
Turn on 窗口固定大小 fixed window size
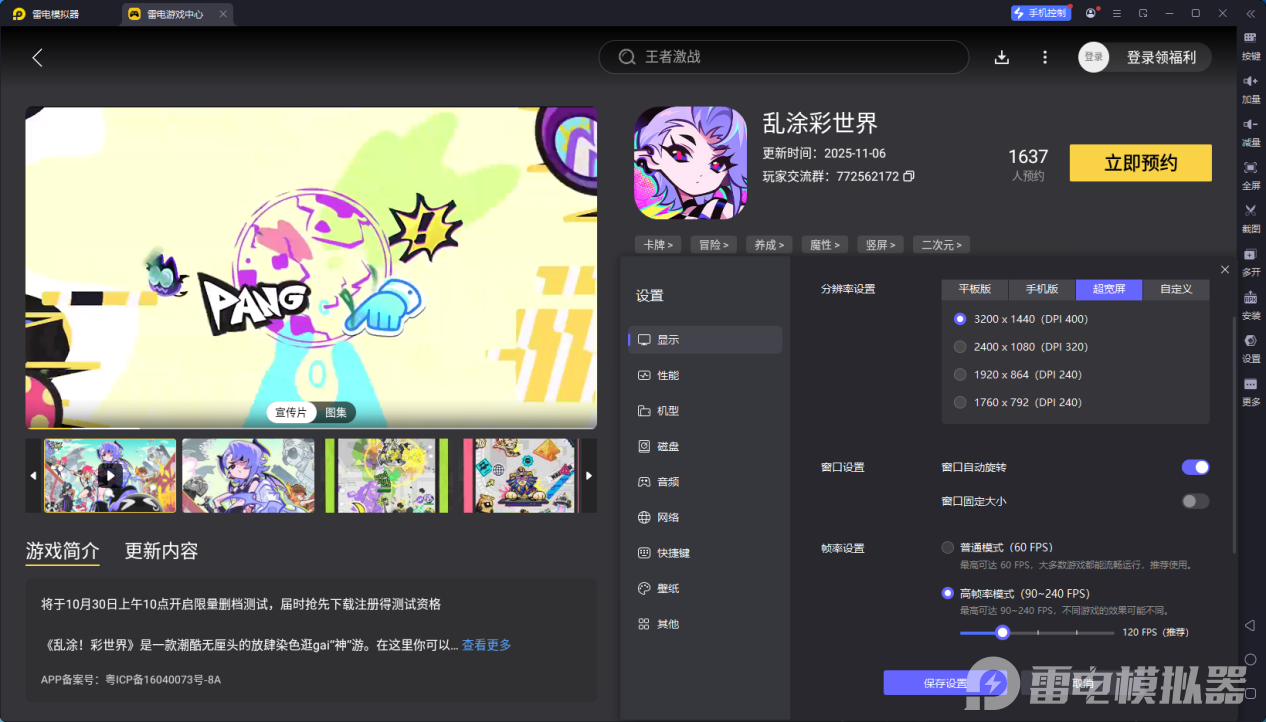[1195, 501]
